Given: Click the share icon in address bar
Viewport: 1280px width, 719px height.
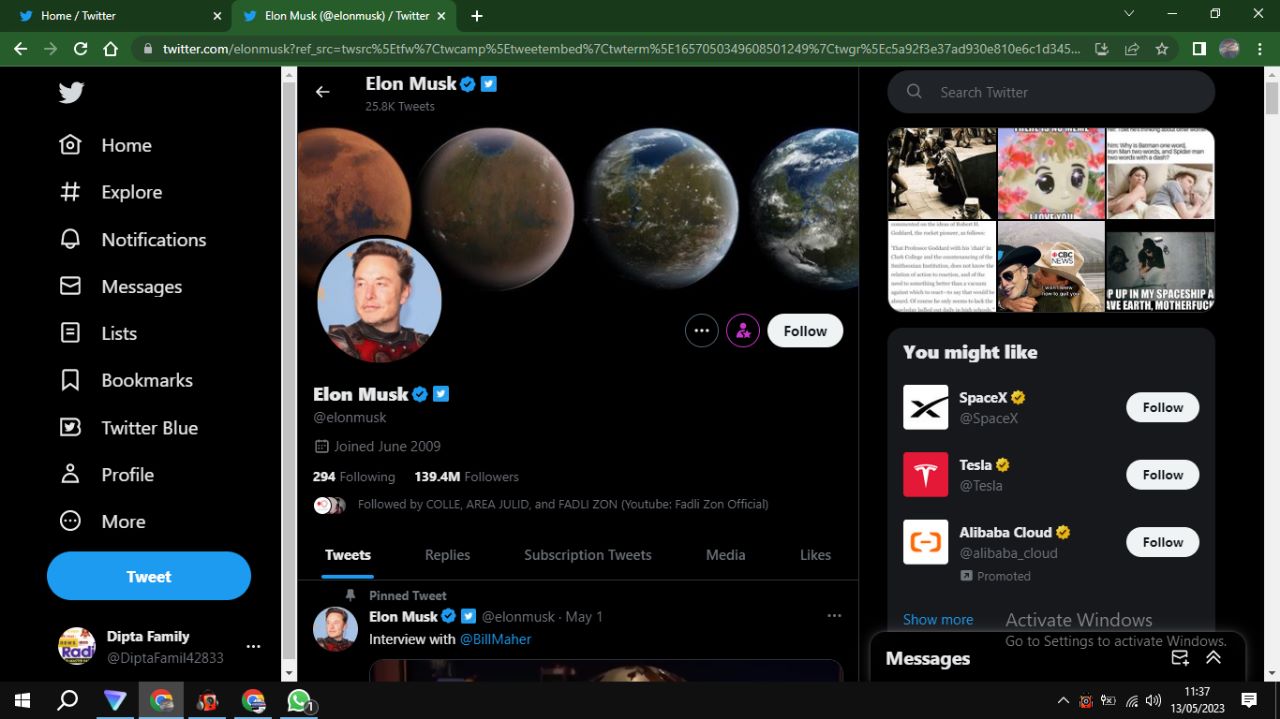Looking at the screenshot, I should pos(1132,48).
